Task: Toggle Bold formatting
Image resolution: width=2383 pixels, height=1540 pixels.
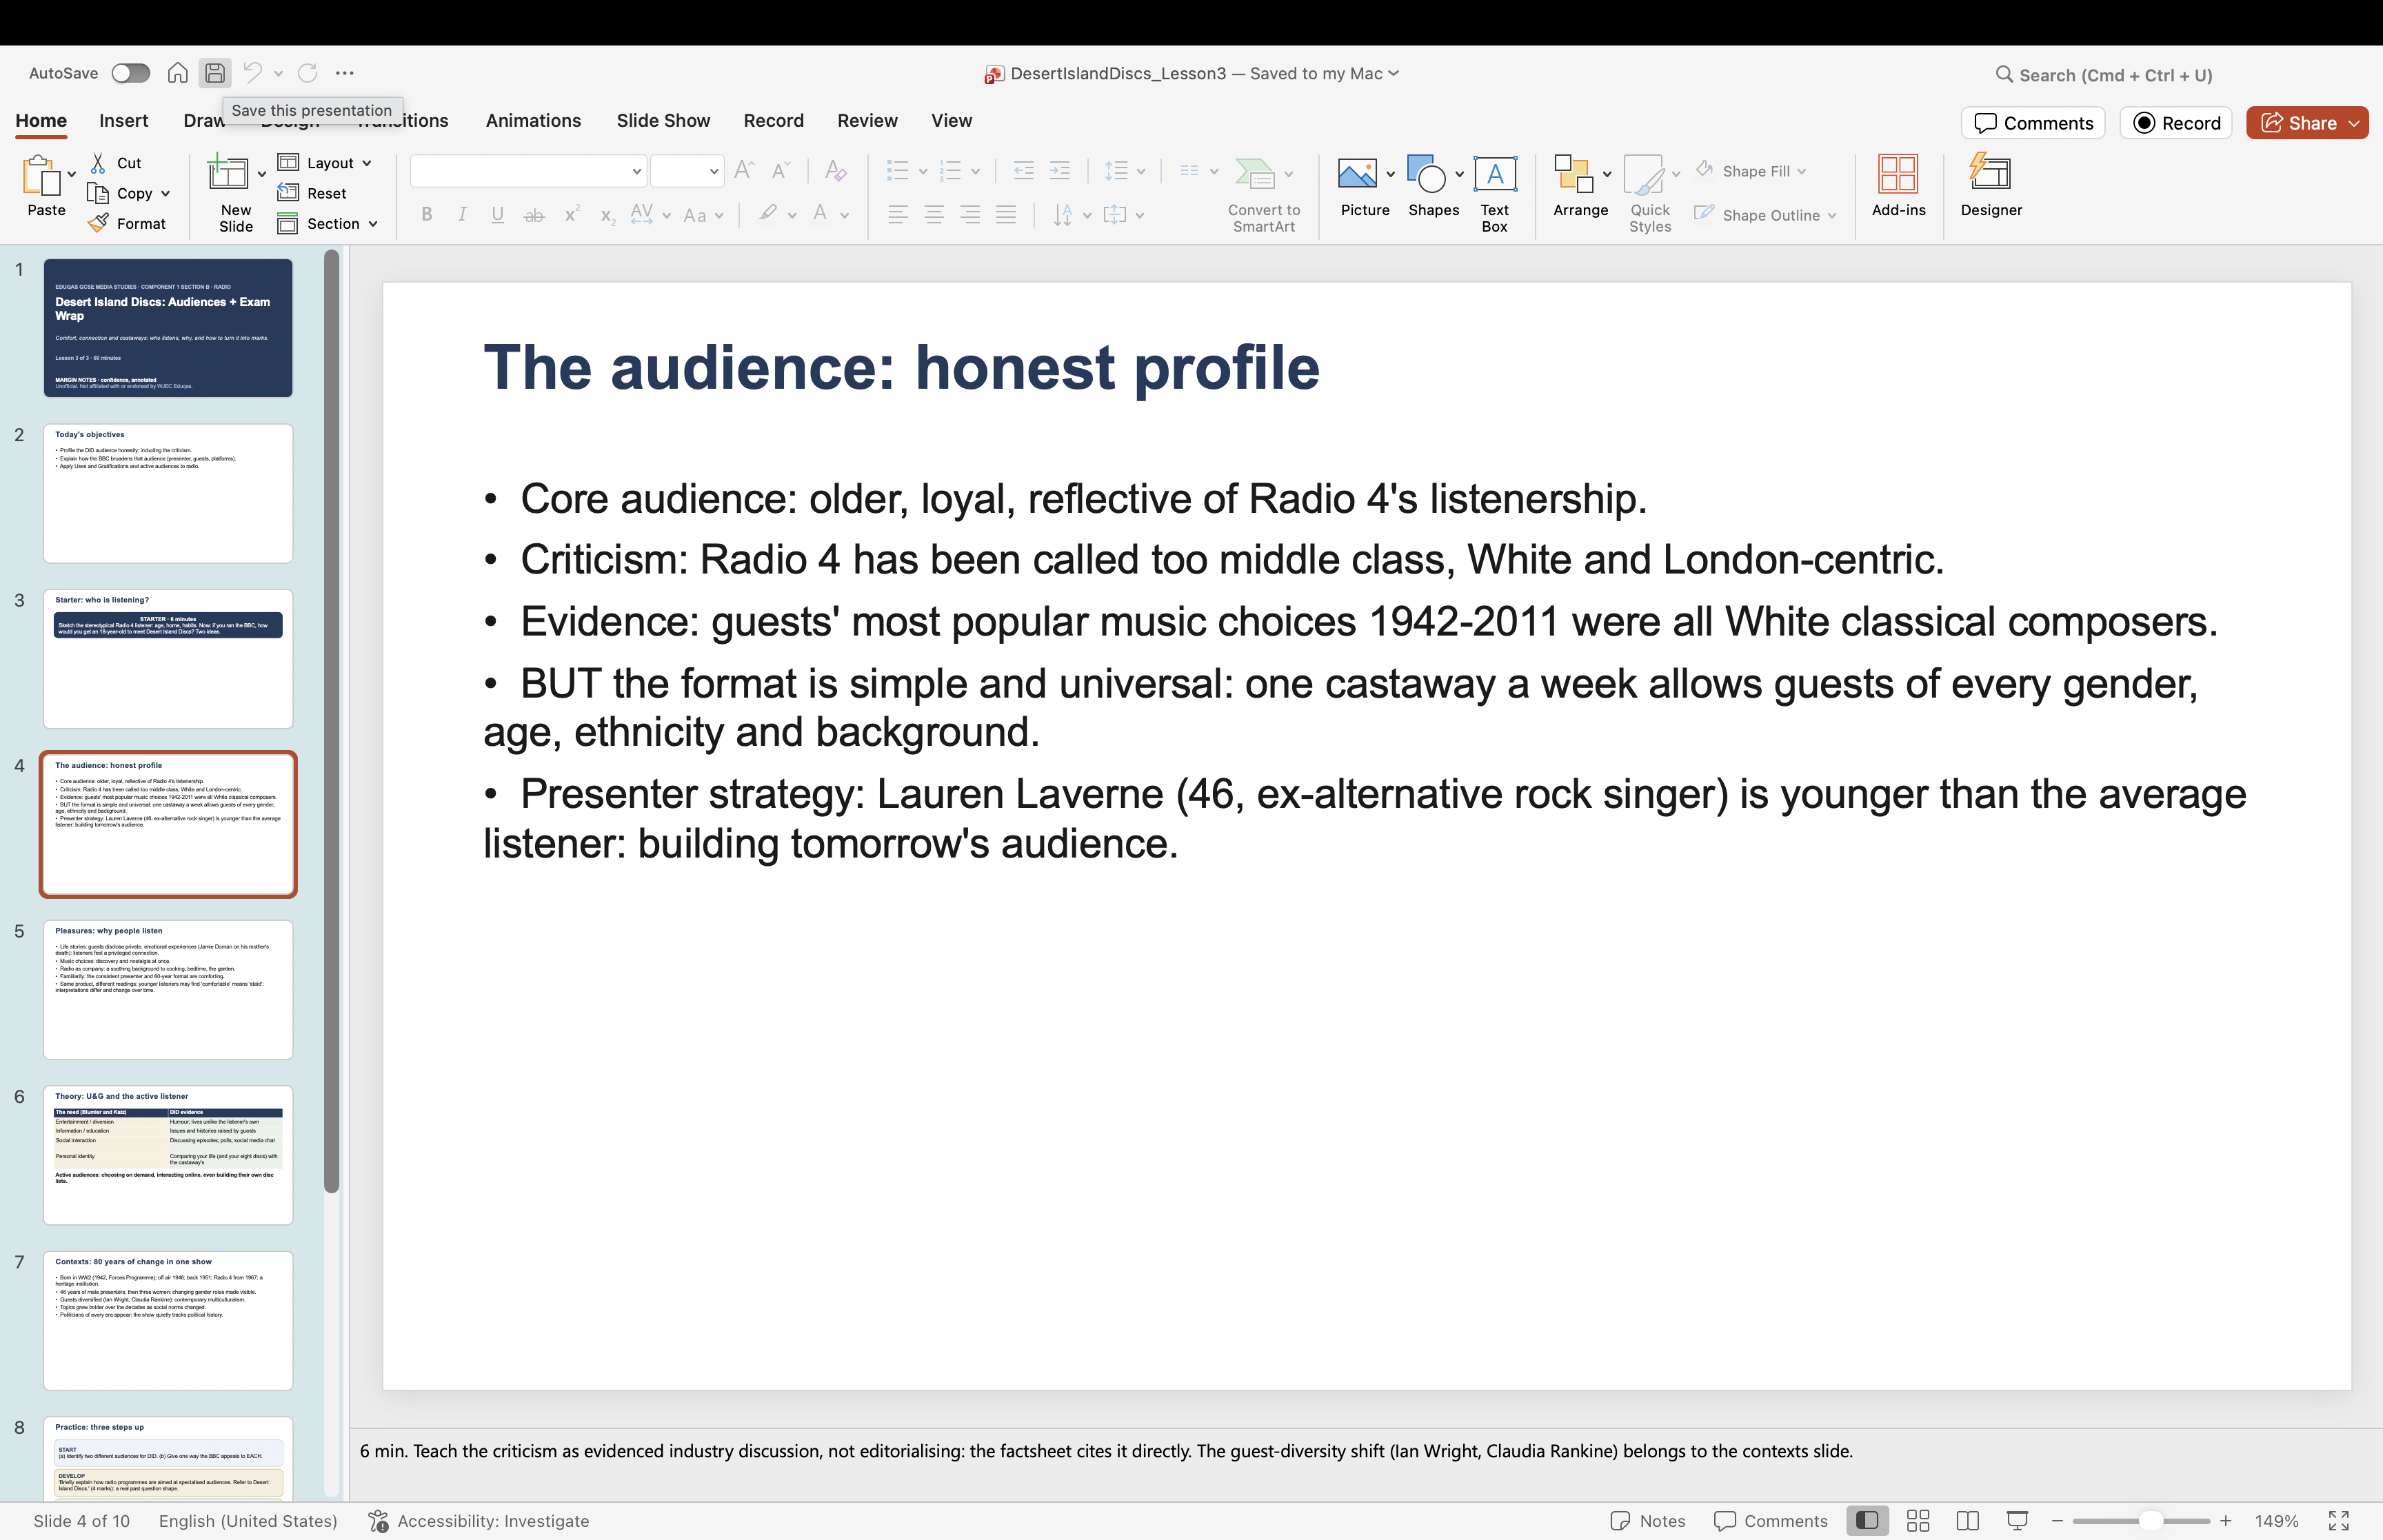Action: coord(427,214)
